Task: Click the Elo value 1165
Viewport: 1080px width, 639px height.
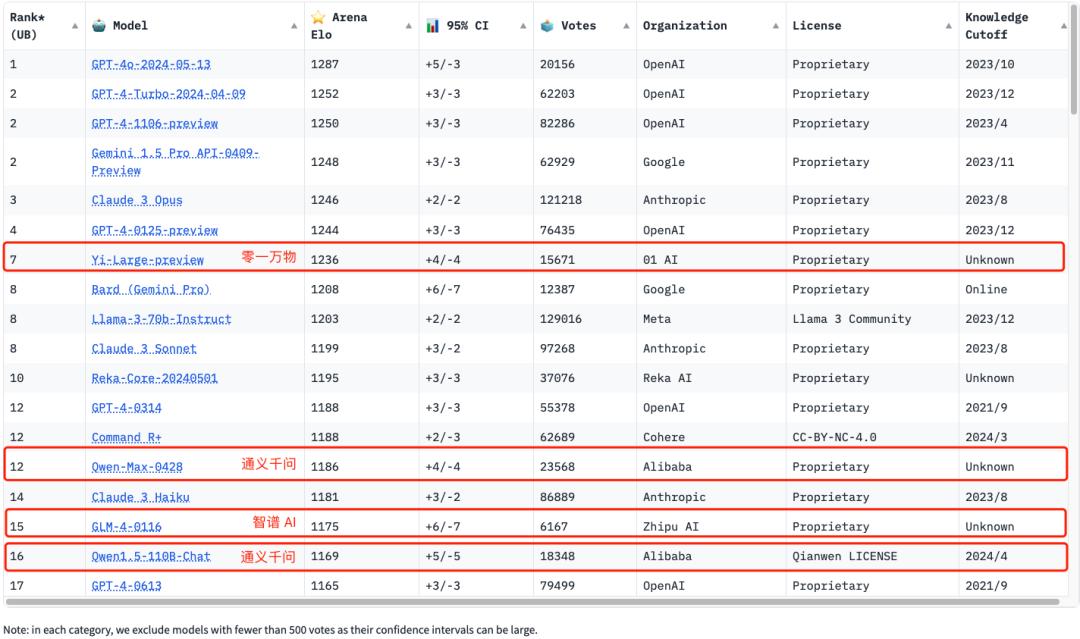Action: [x=324, y=586]
